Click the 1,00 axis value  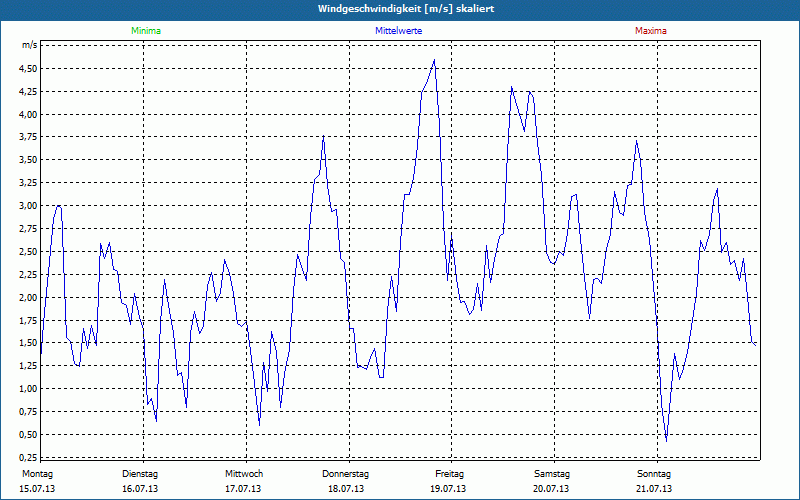[x=29, y=389]
